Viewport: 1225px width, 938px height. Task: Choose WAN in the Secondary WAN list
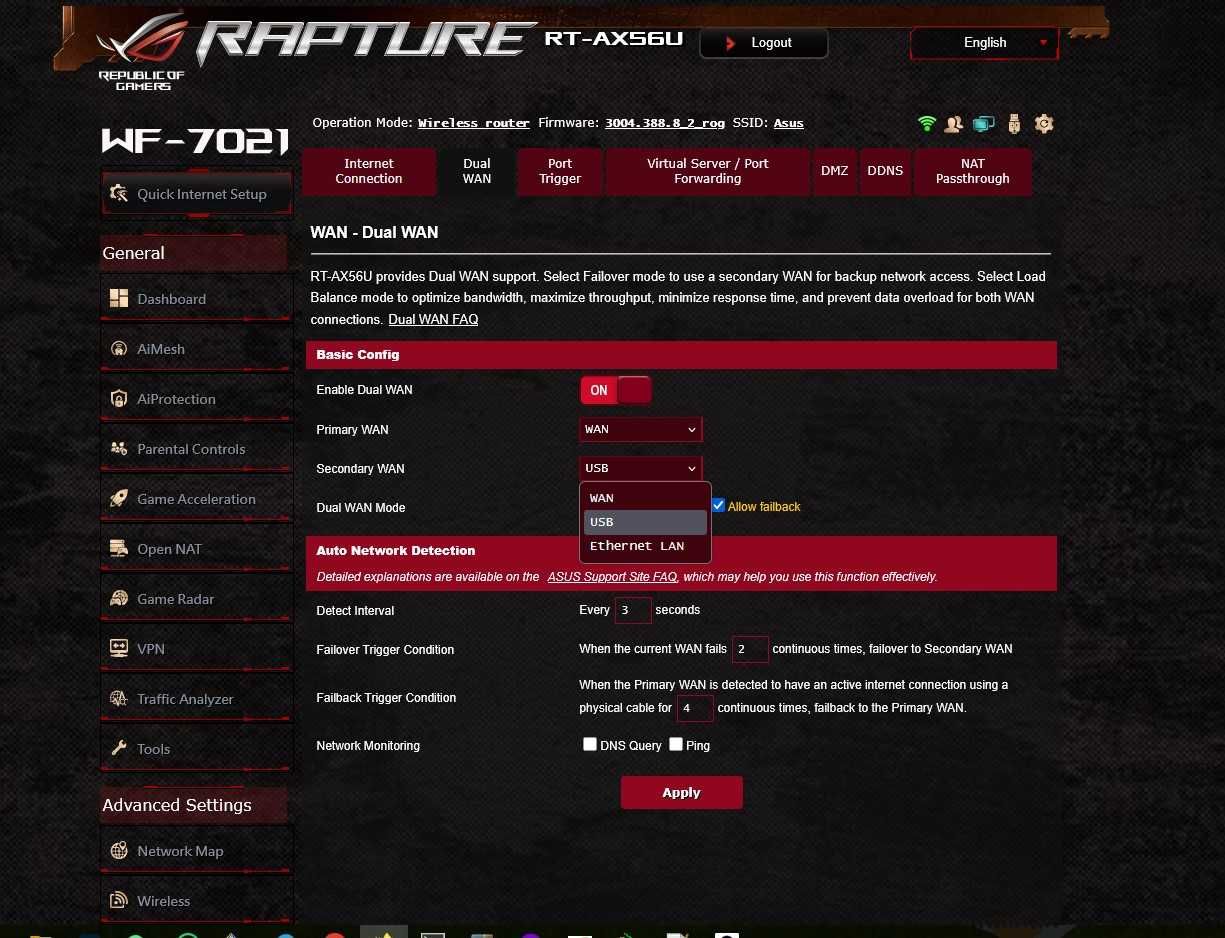pyautogui.click(x=645, y=498)
